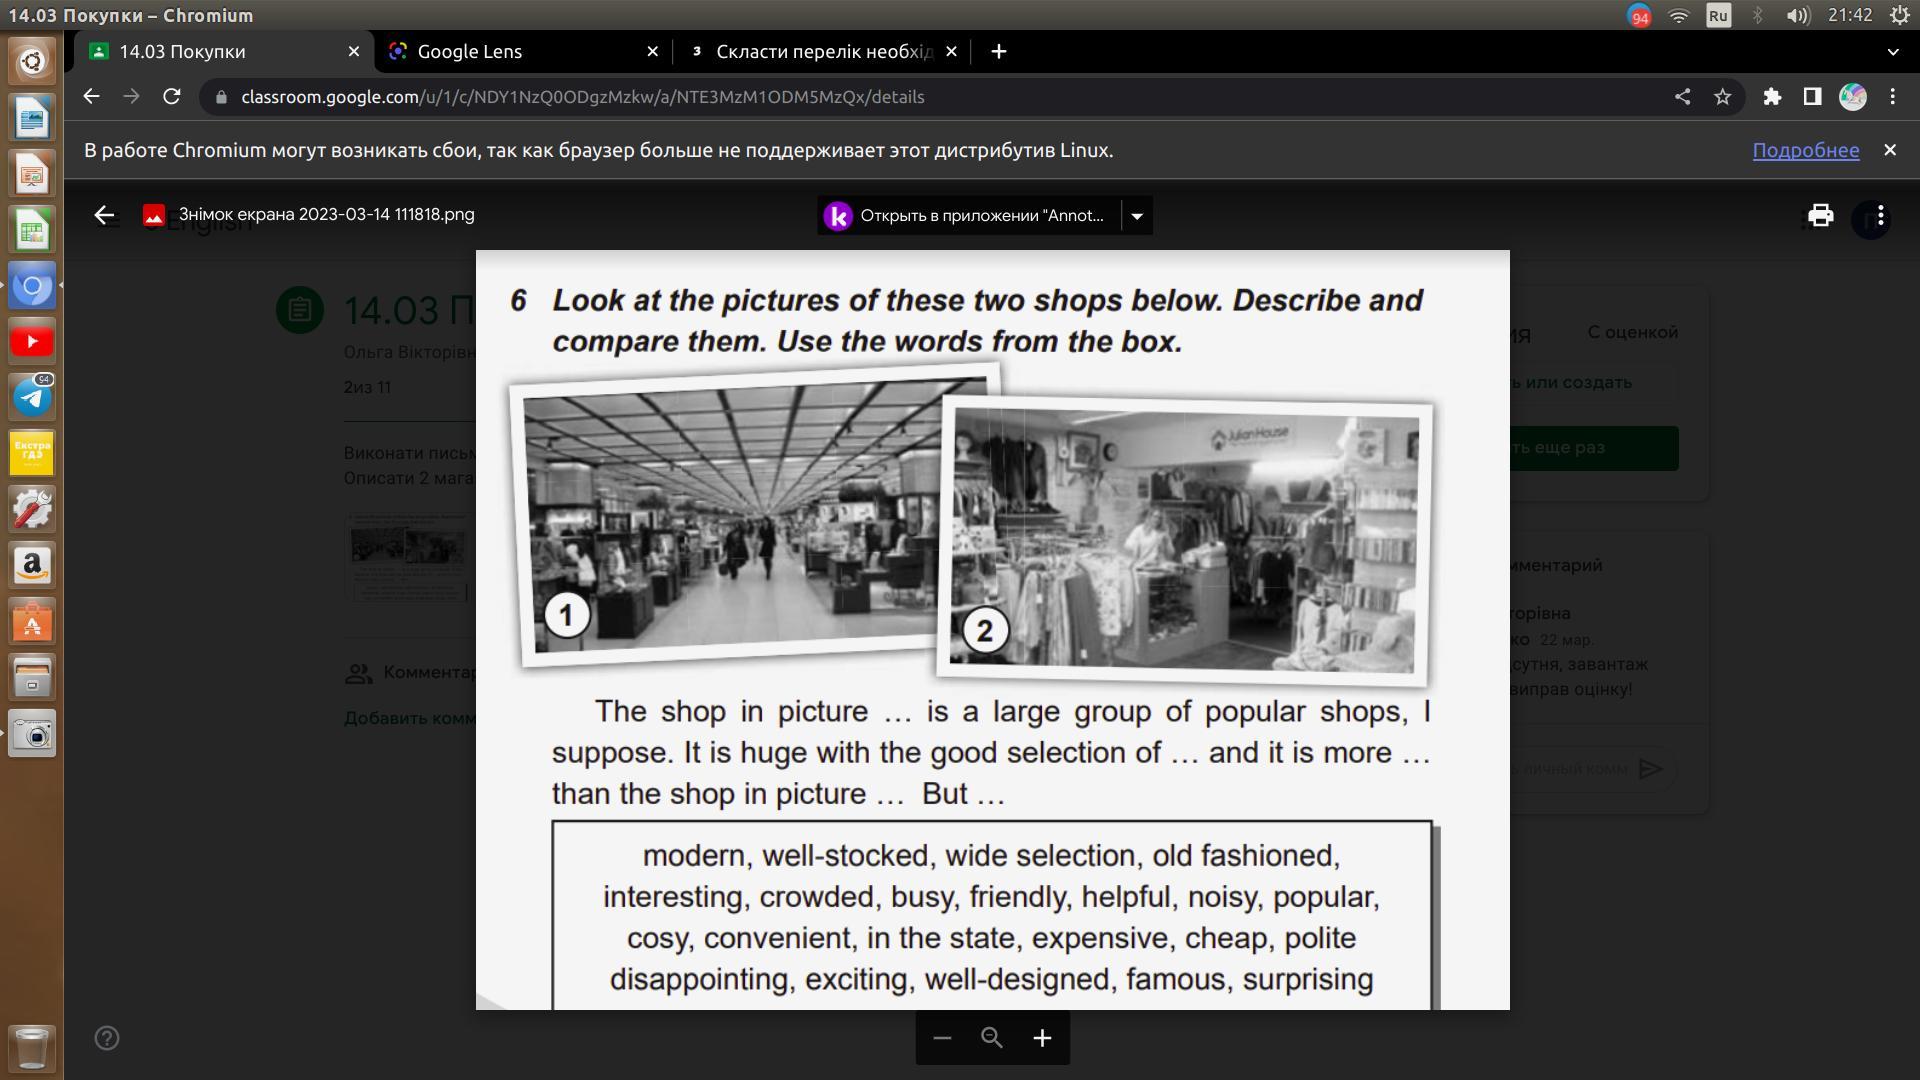Screen dimensions: 1920x1080
Task: Open LibreOffice Calc from the dock
Action: pyautogui.click(x=32, y=230)
